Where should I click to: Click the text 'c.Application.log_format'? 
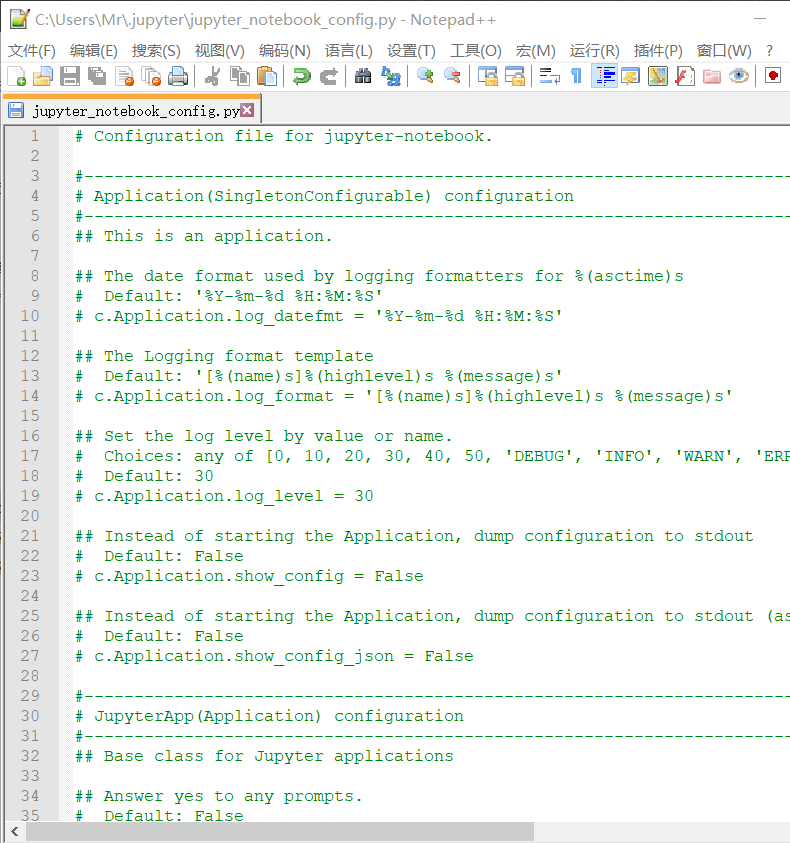click(x=213, y=396)
